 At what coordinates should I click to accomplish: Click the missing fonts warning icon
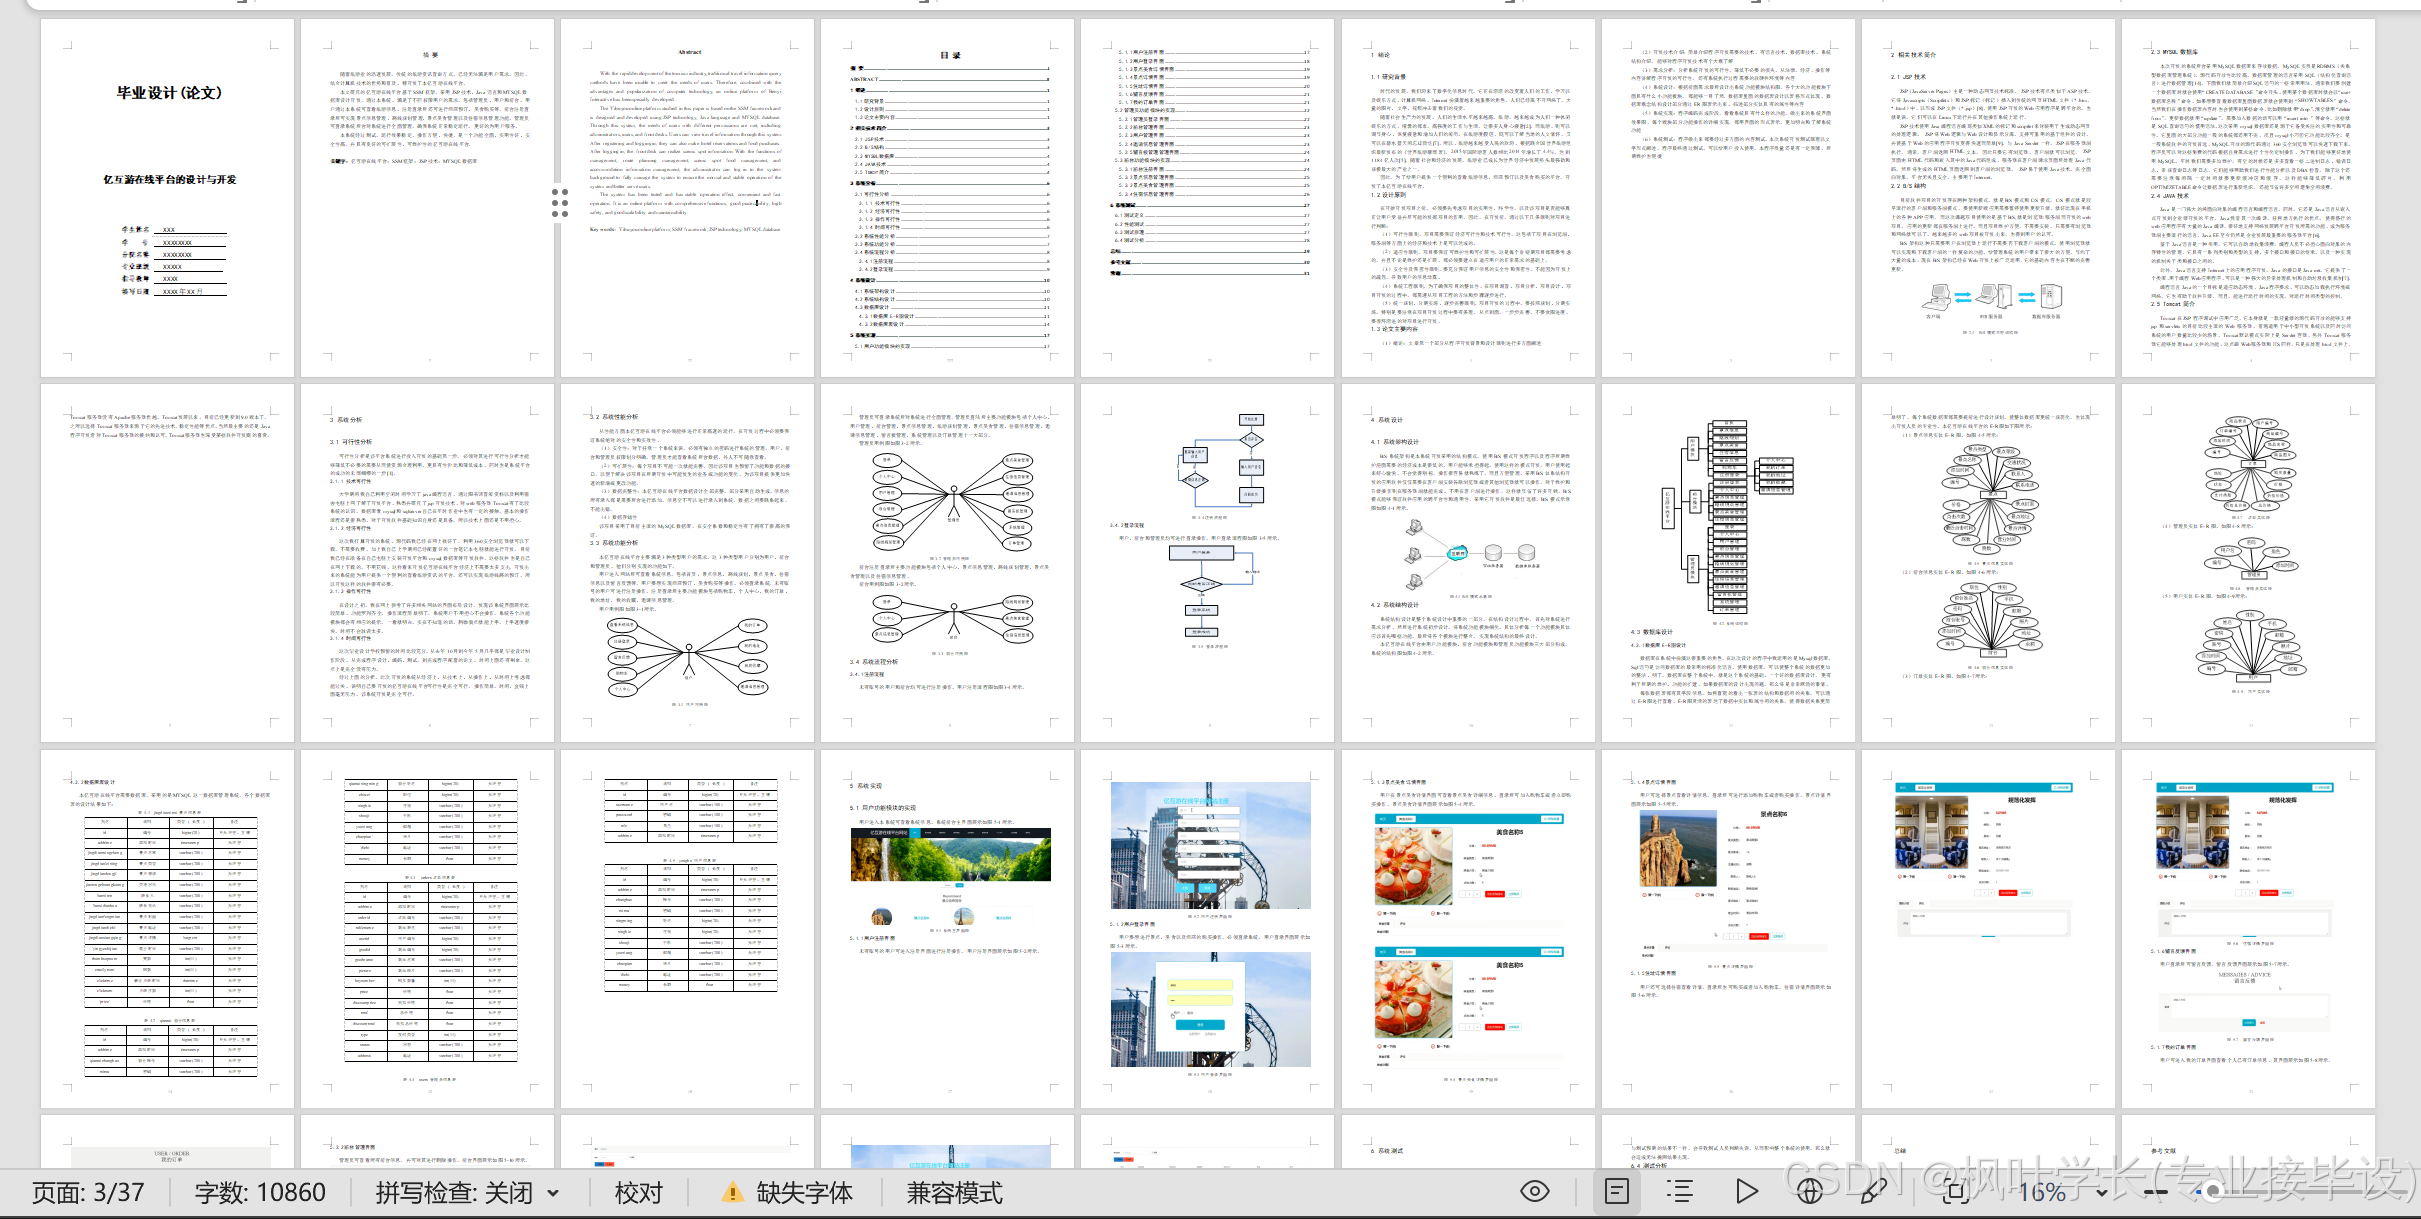point(733,1192)
